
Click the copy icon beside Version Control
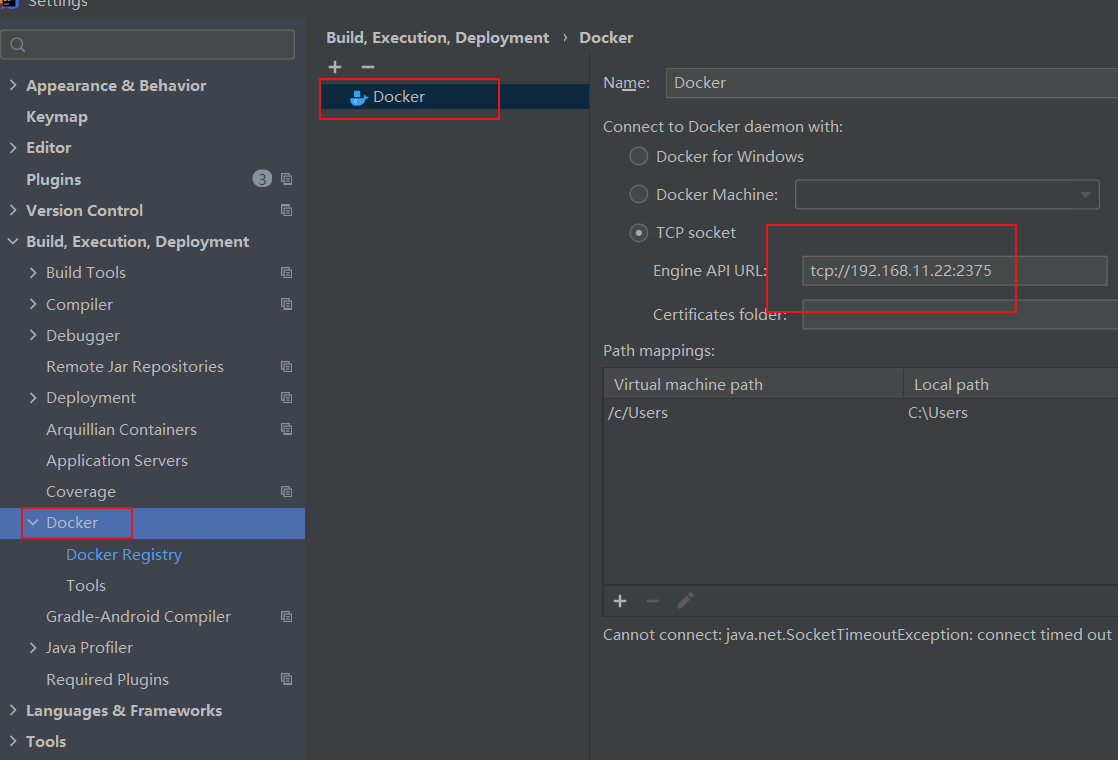pos(287,210)
